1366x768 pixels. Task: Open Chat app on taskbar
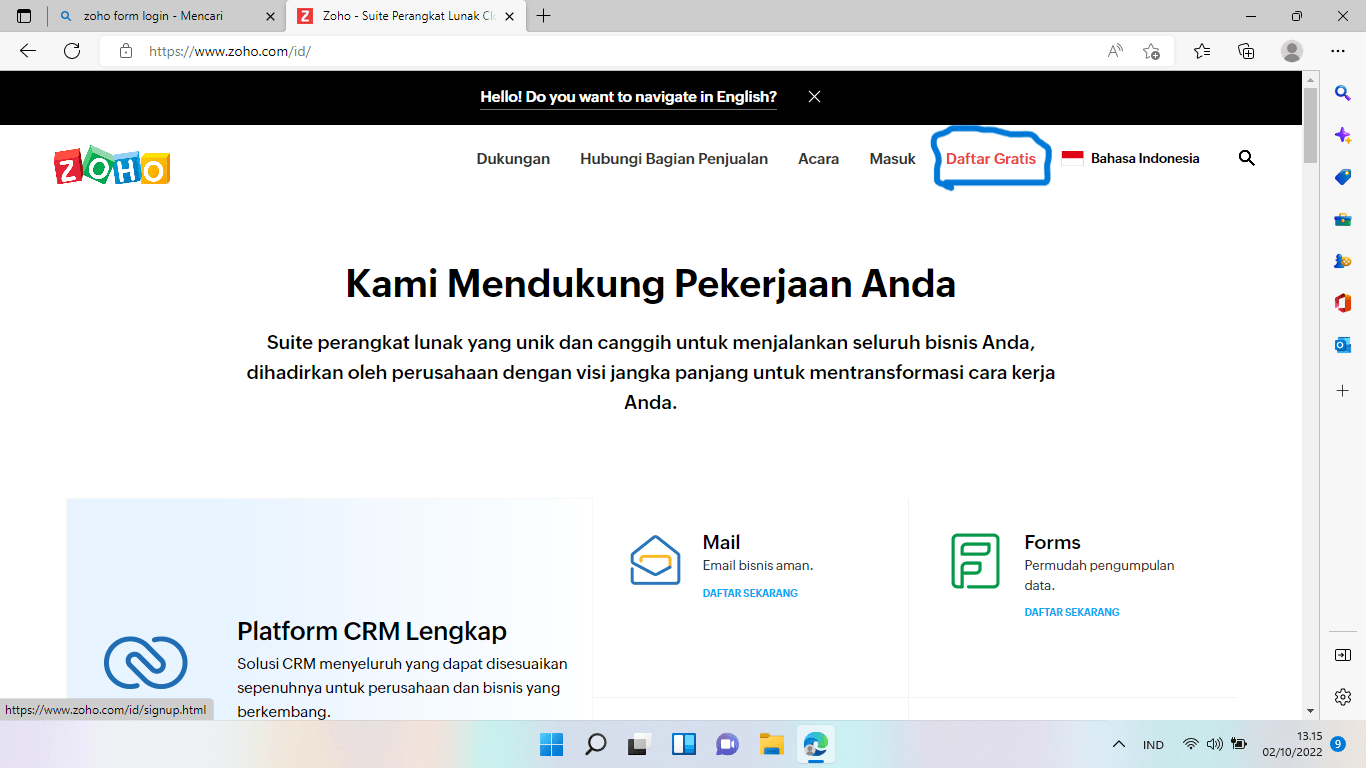pyautogui.click(x=727, y=744)
